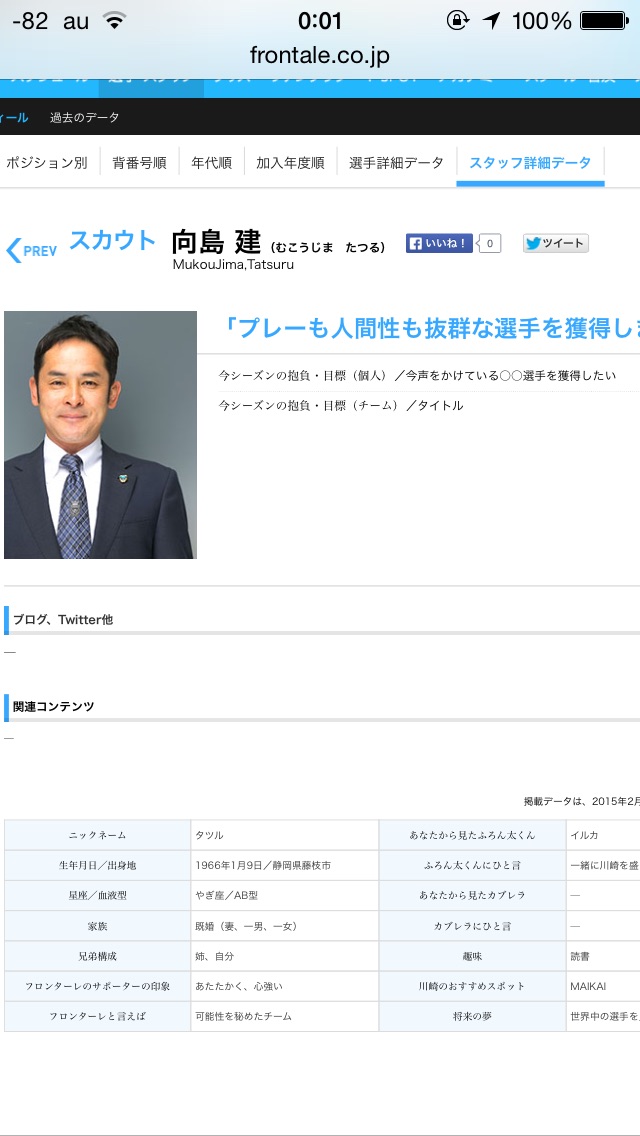
Task: Tap the Facebook like count bubble
Action: (490, 243)
